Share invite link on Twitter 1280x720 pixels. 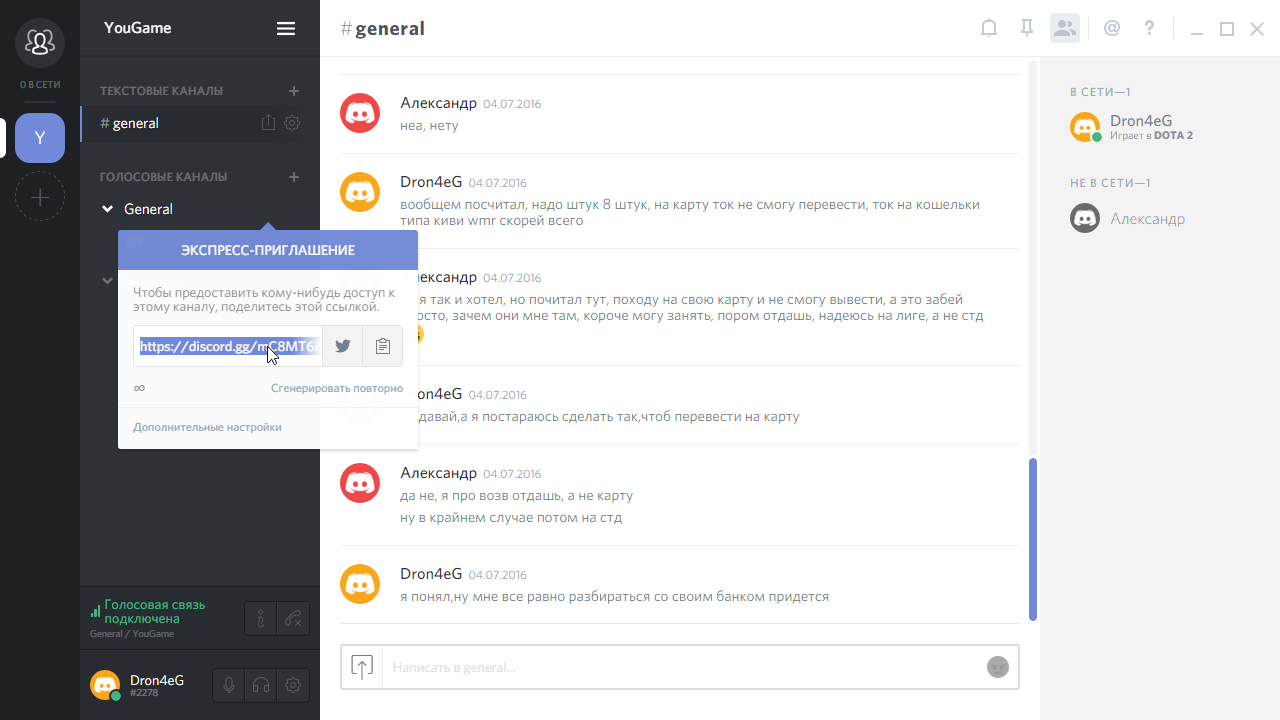343,346
